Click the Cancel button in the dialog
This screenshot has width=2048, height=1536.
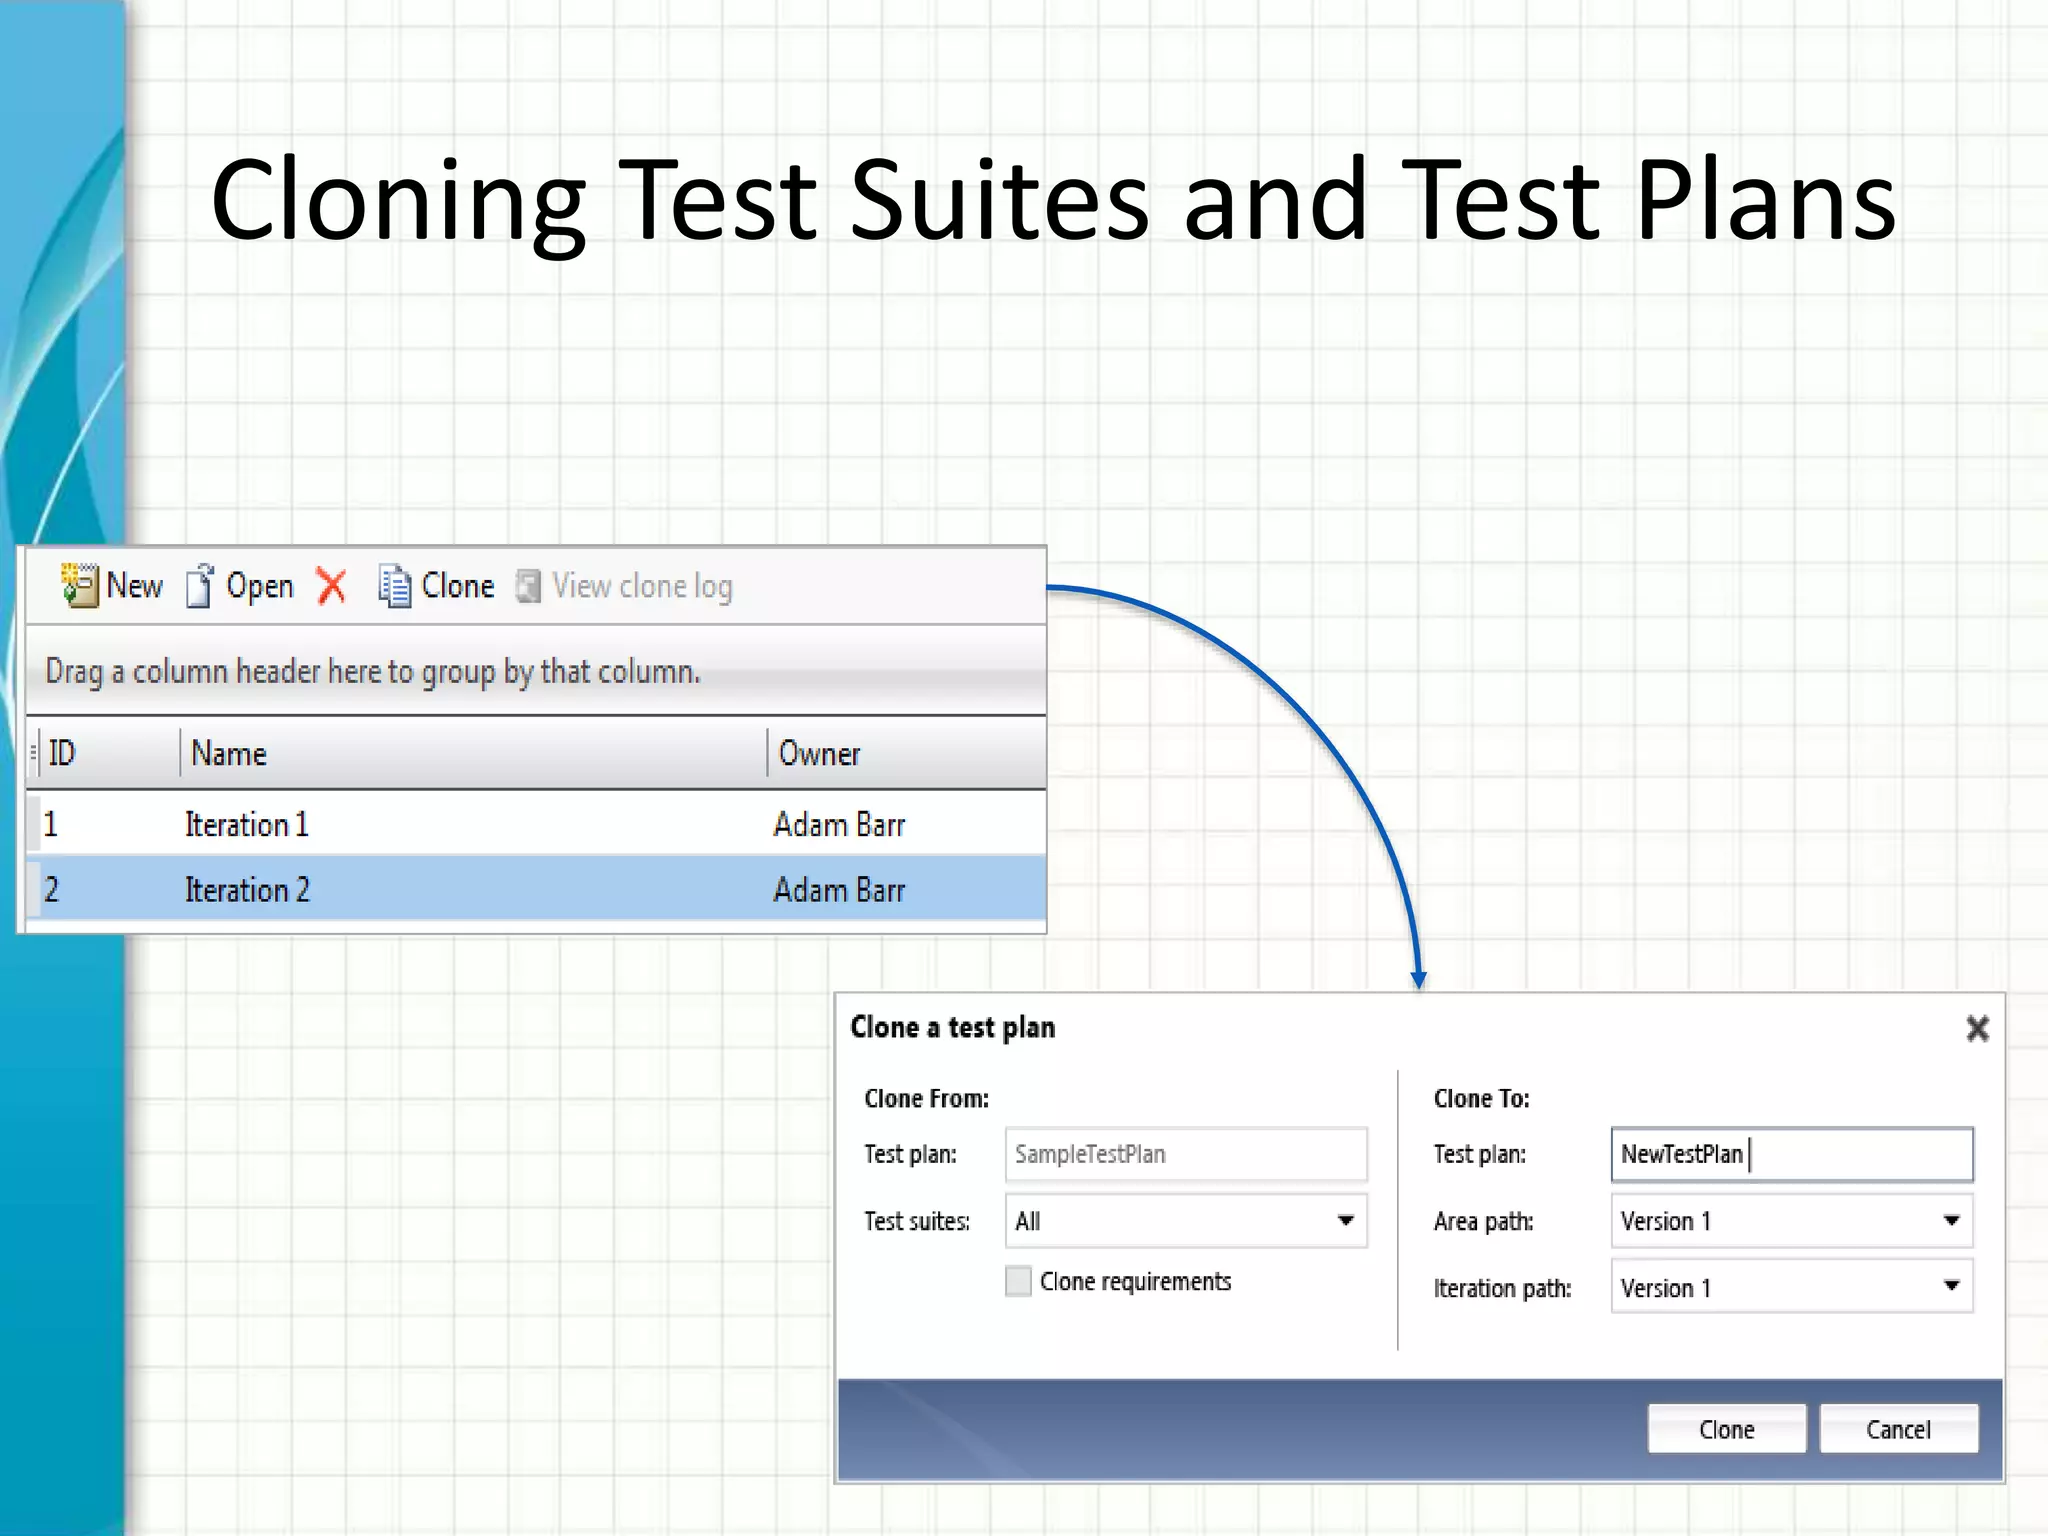[1898, 1429]
